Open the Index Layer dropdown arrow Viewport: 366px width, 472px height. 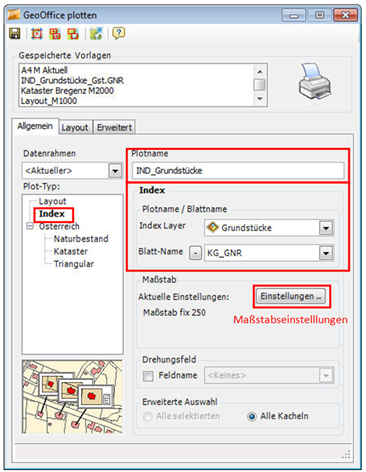pos(326,228)
